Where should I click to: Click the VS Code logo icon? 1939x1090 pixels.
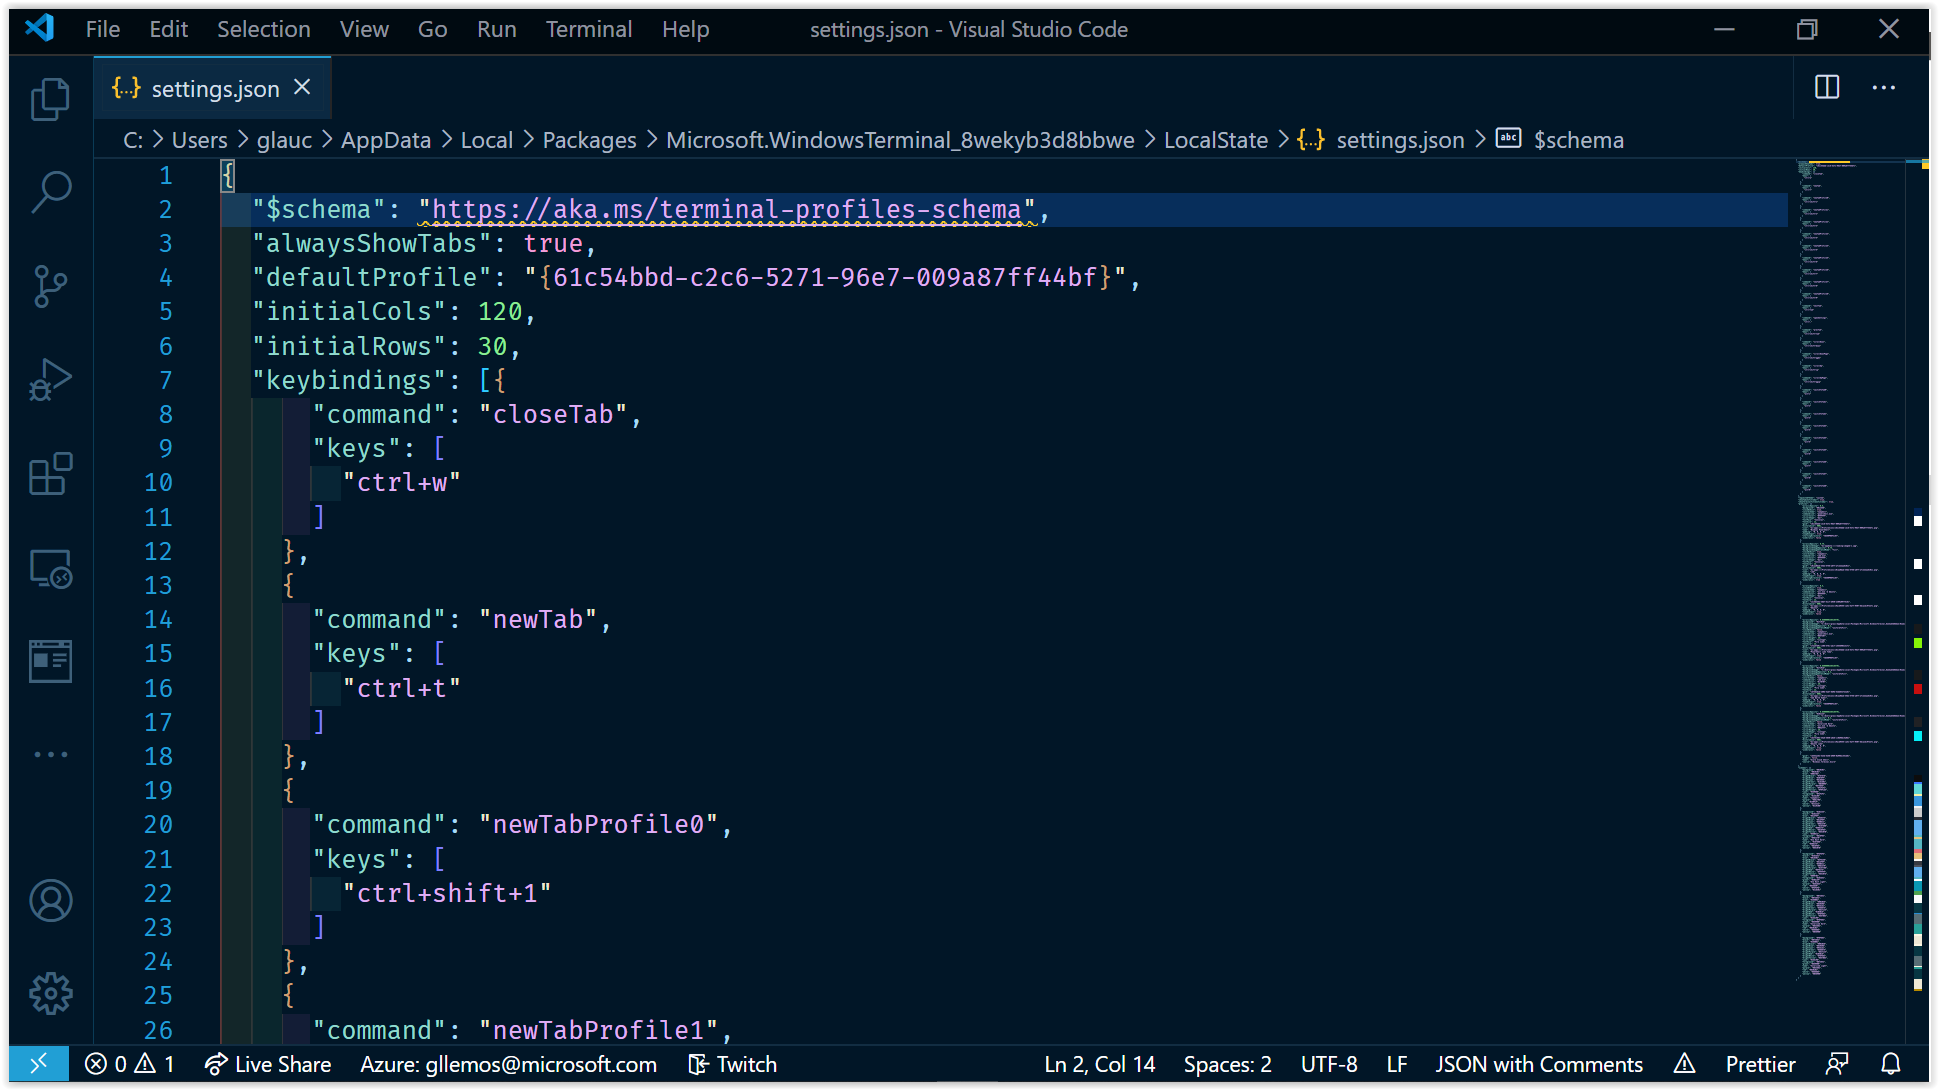click(39, 28)
